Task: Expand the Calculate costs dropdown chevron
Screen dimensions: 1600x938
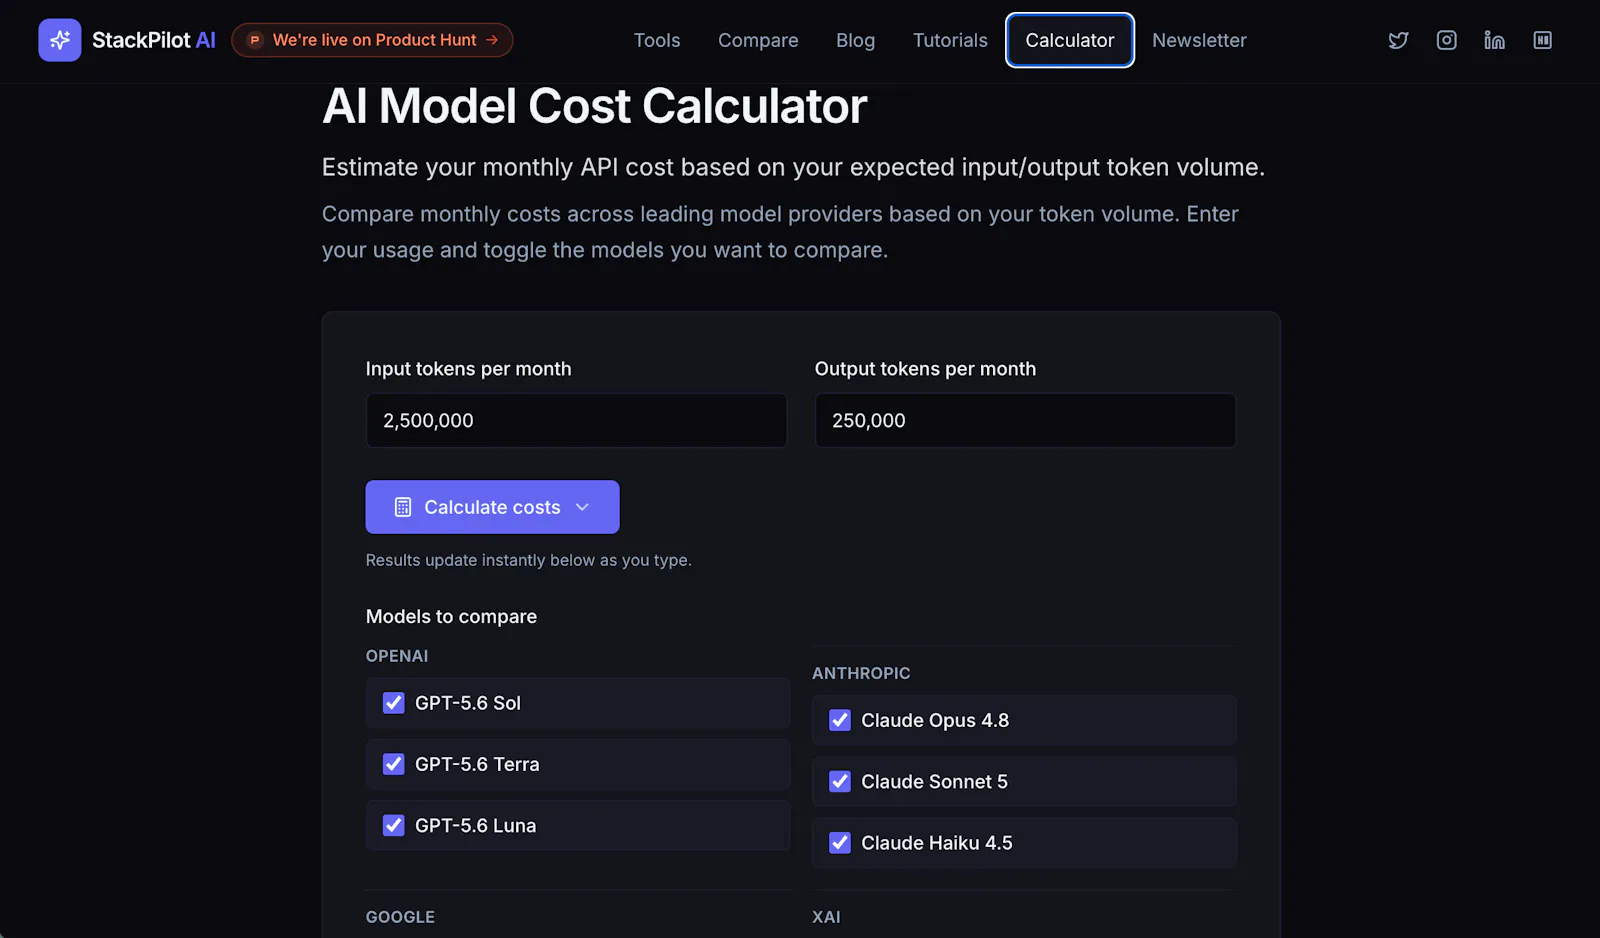Action: pyautogui.click(x=583, y=507)
